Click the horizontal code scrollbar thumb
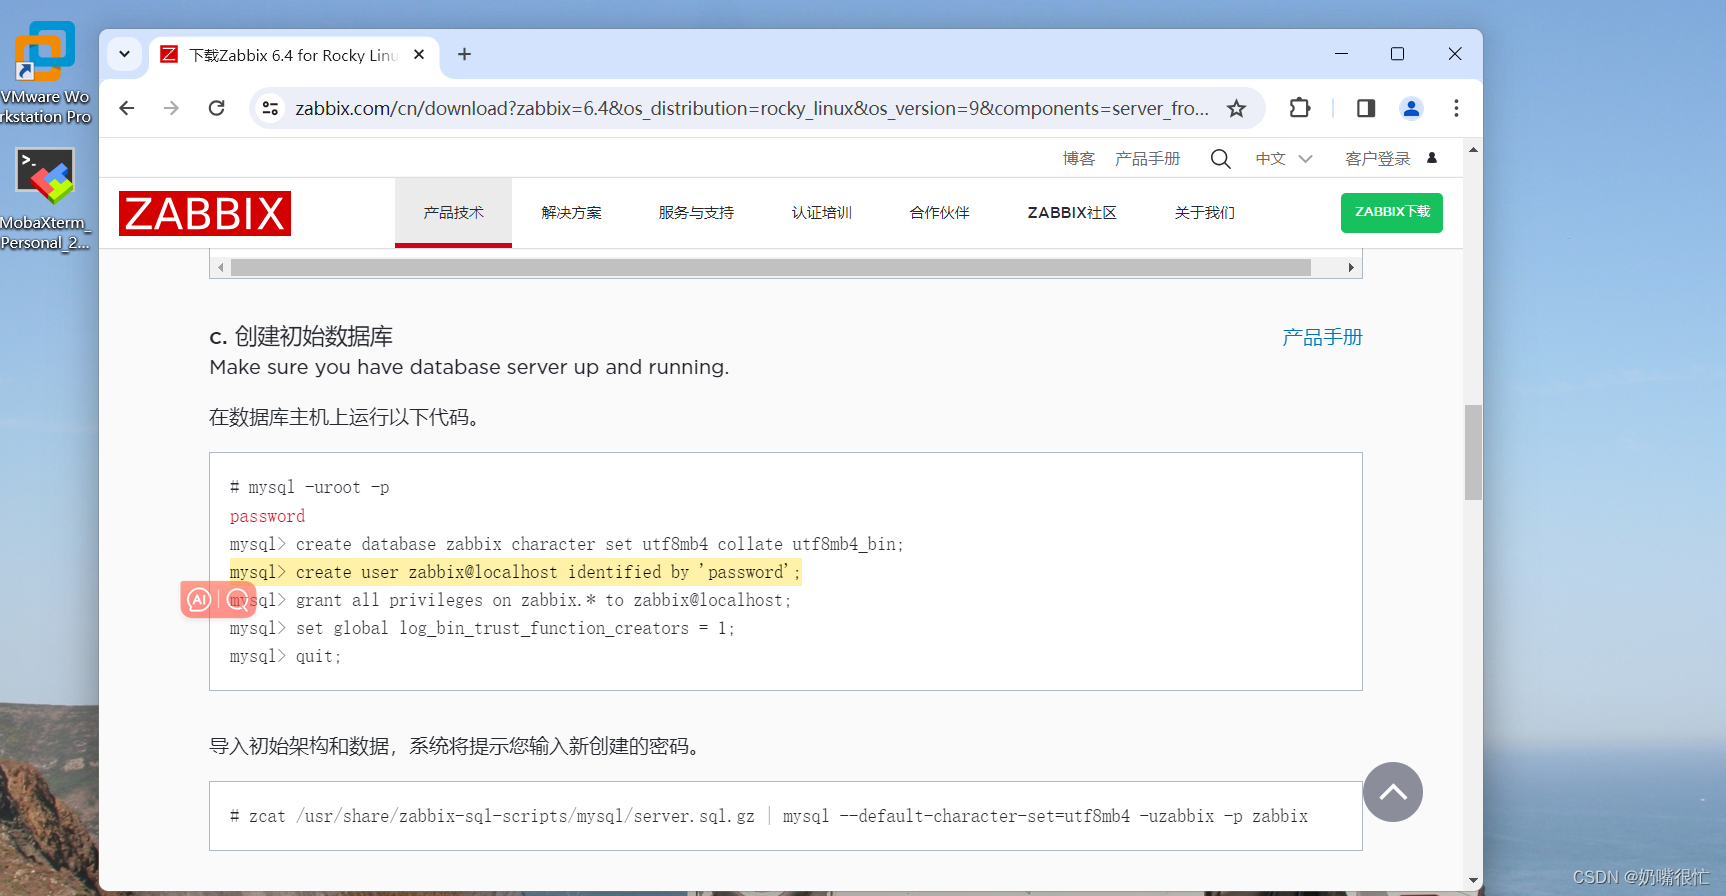Viewport: 1726px width, 896px height. point(770,267)
